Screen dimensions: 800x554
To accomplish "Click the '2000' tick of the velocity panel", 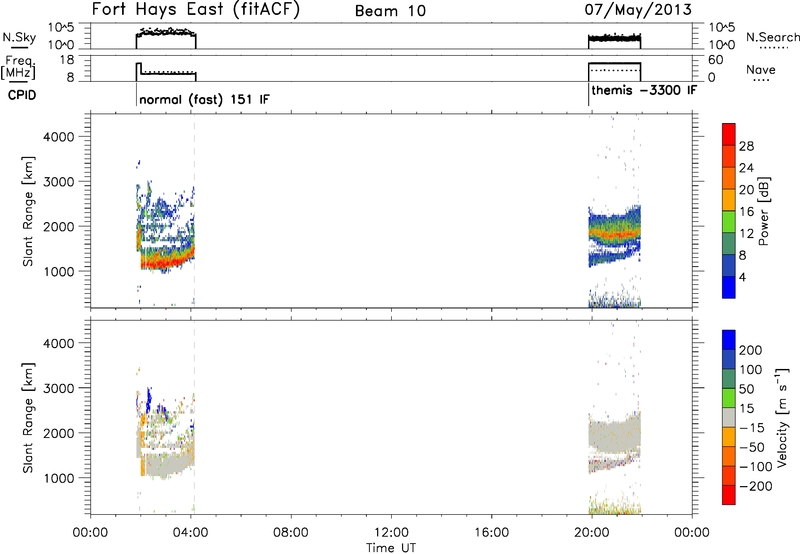I will pos(59,433).
